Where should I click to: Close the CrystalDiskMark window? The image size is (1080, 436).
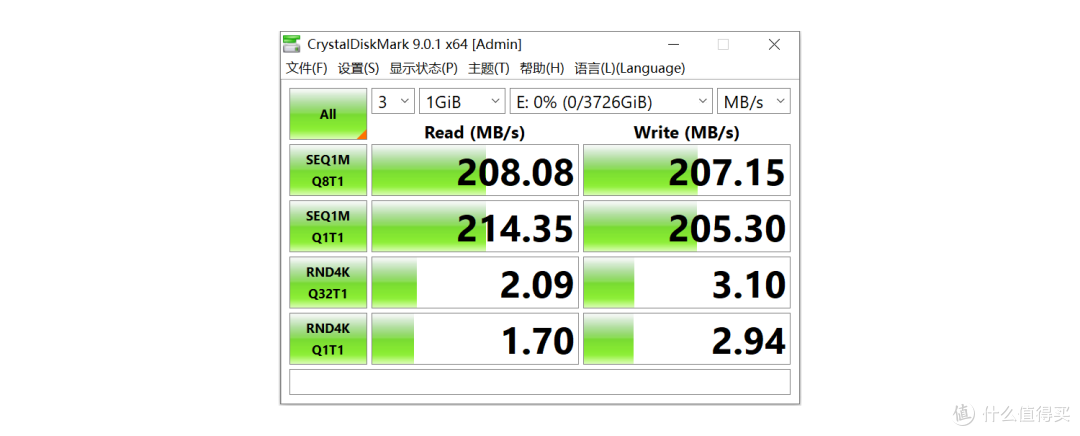(774, 44)
